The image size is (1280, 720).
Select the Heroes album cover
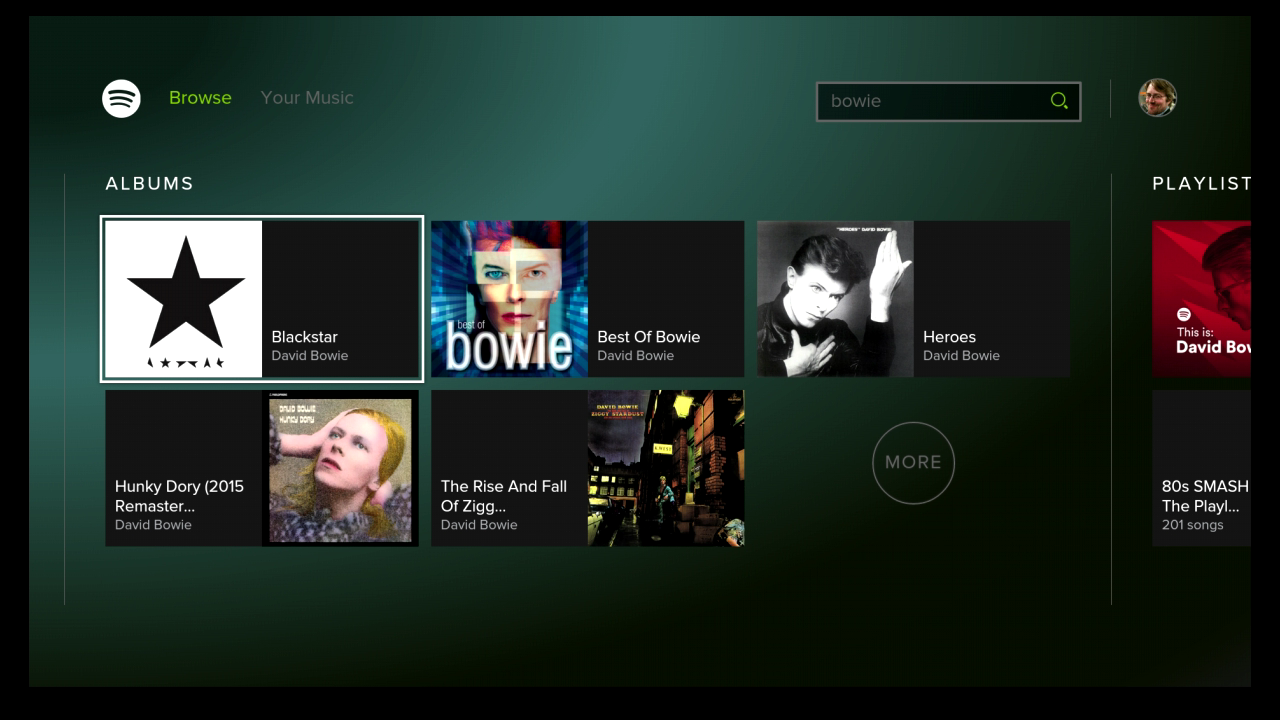tap(836, 299)
